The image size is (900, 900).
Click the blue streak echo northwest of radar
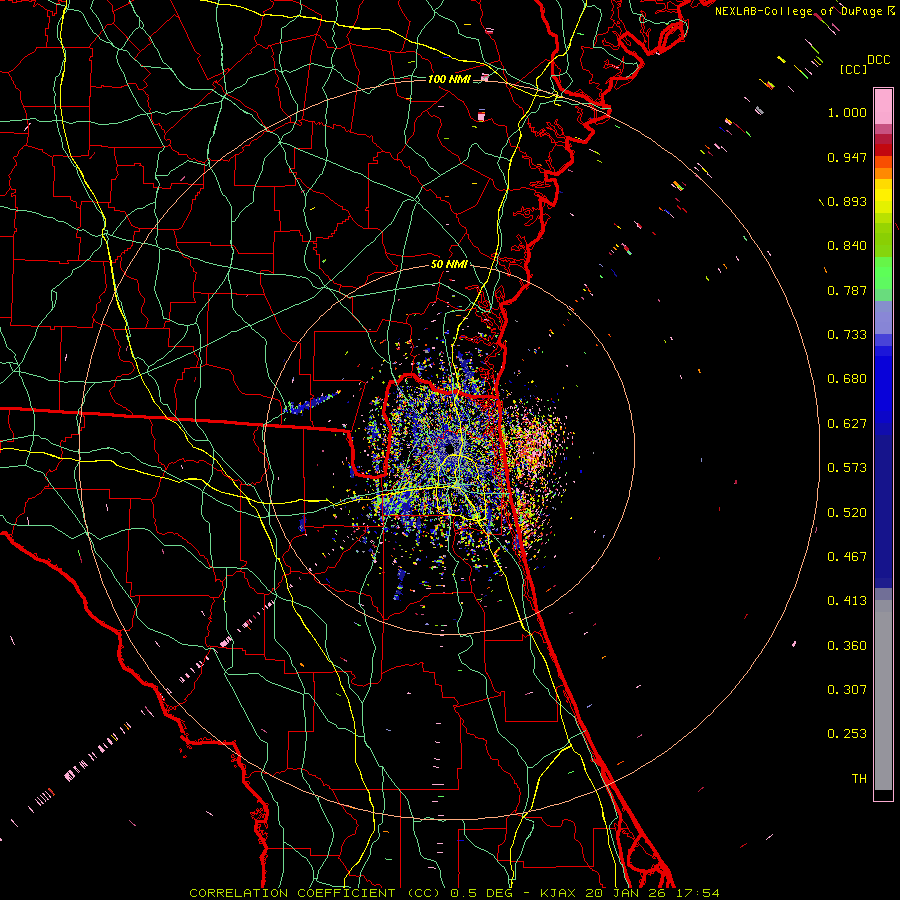[x=312, y=402]
